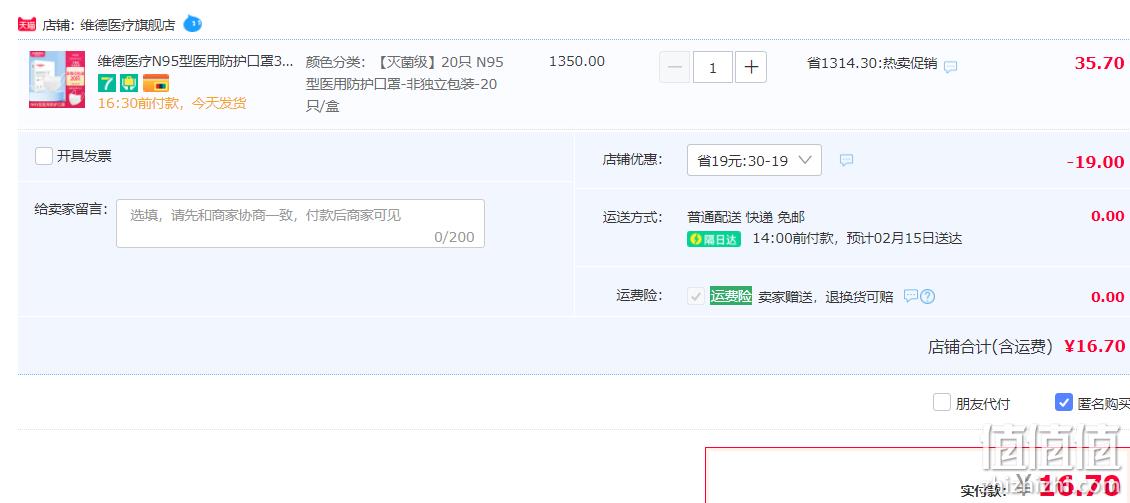Tick the 开具发票 checkbox
This screenshot has height=503, width=1130.
(44, 156)
